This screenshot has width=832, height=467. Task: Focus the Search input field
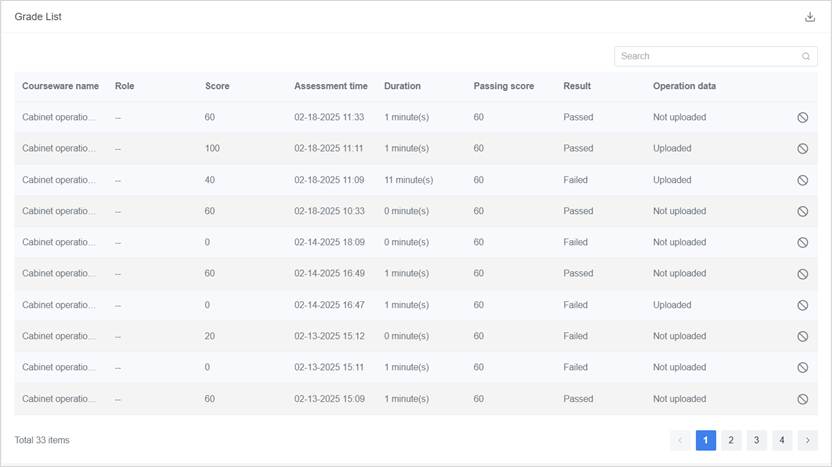click(706, 57)
